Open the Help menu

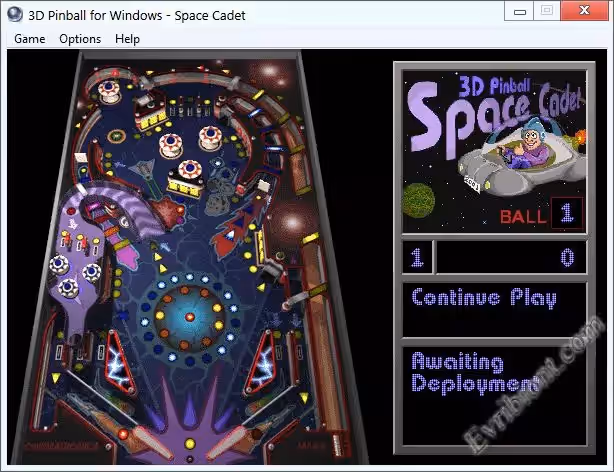click(127, 39)
